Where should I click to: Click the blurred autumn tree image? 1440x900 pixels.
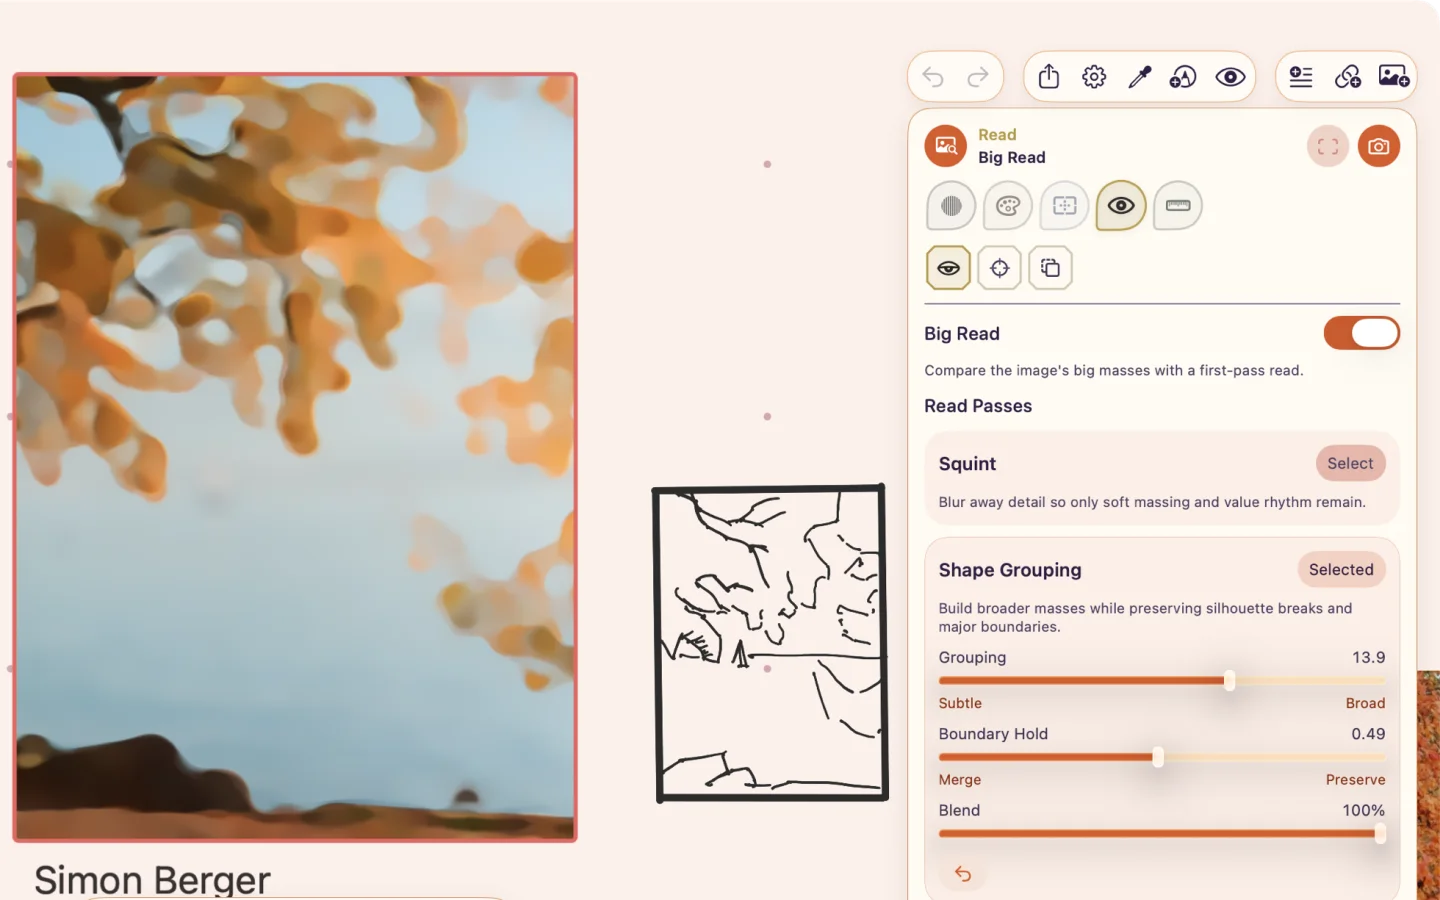pyautogui.click(x=295, y=457)
